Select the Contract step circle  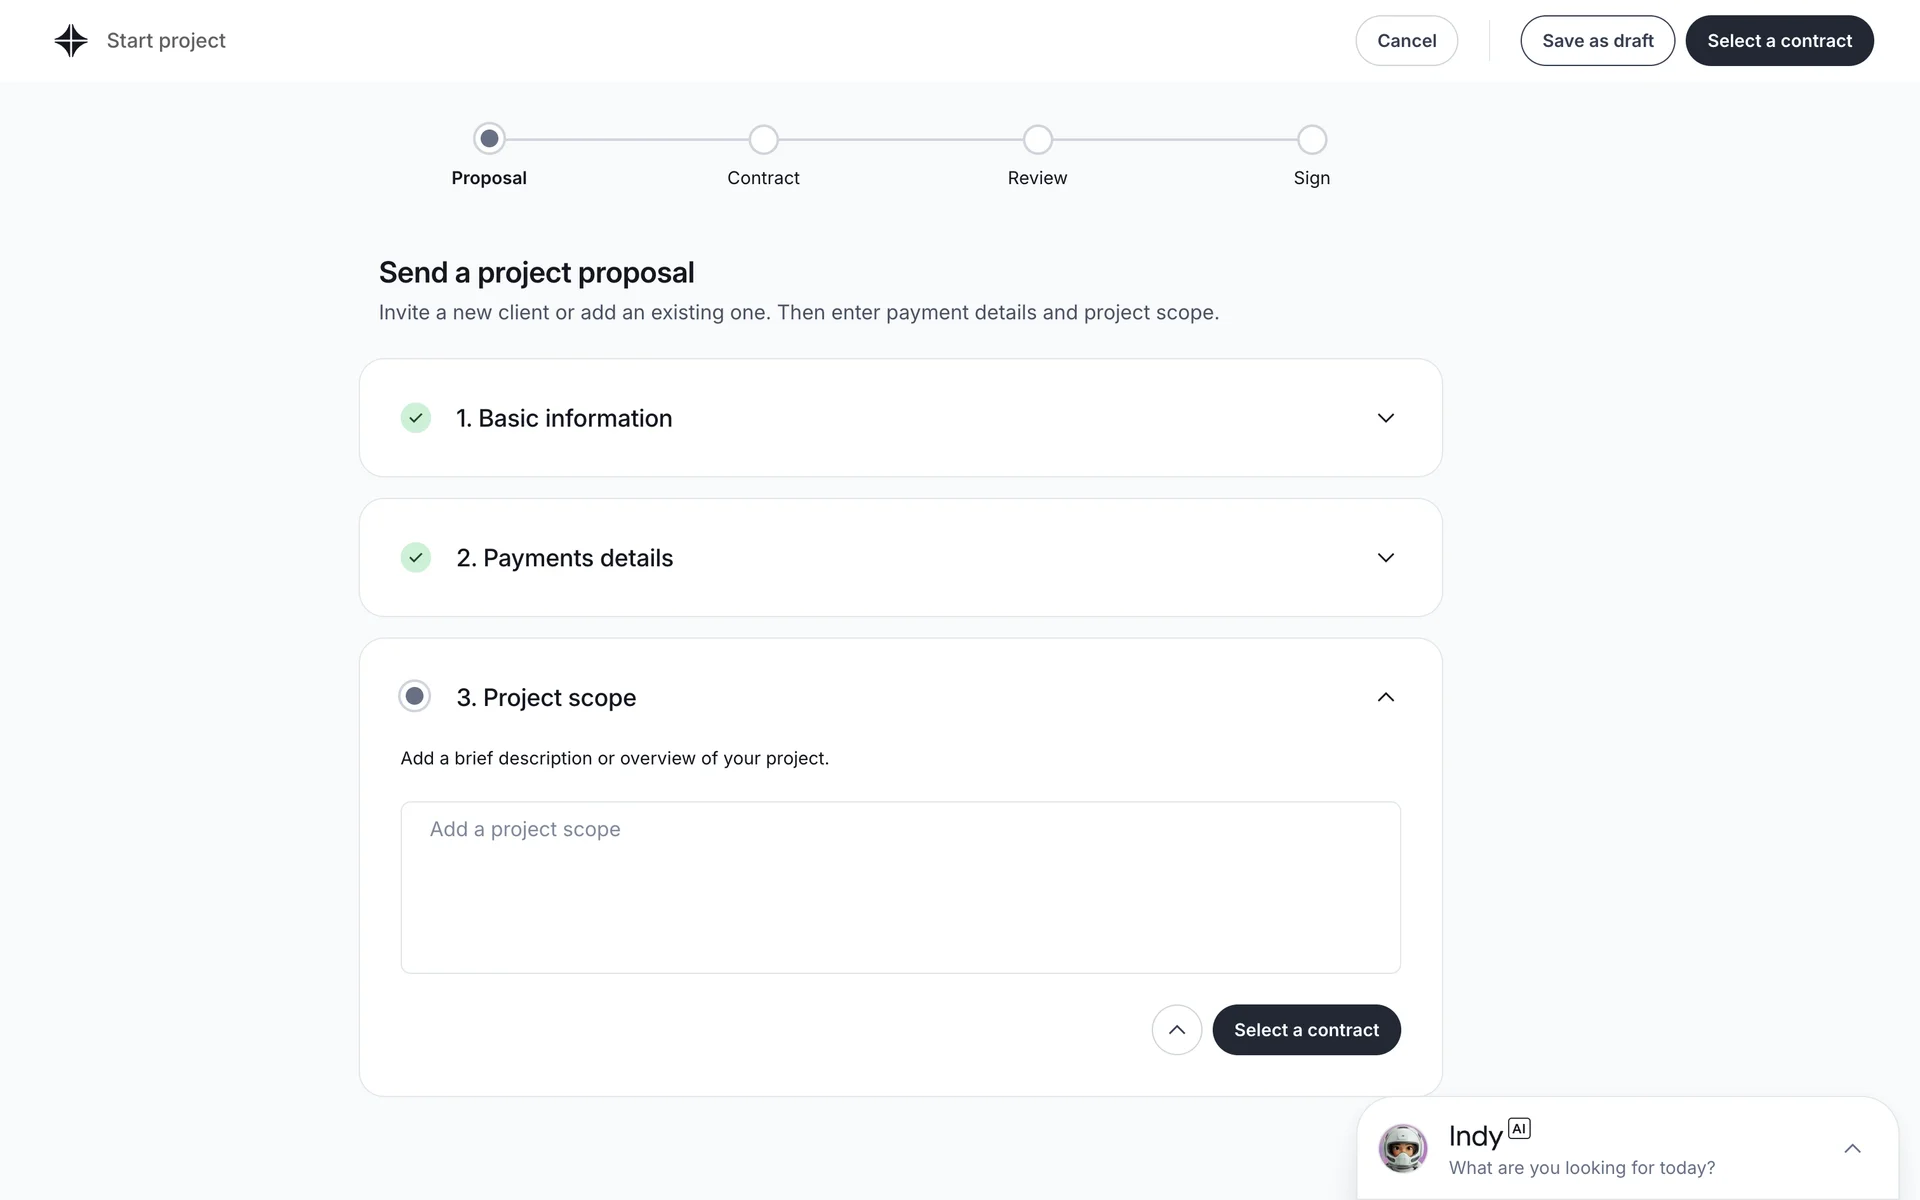764,140
